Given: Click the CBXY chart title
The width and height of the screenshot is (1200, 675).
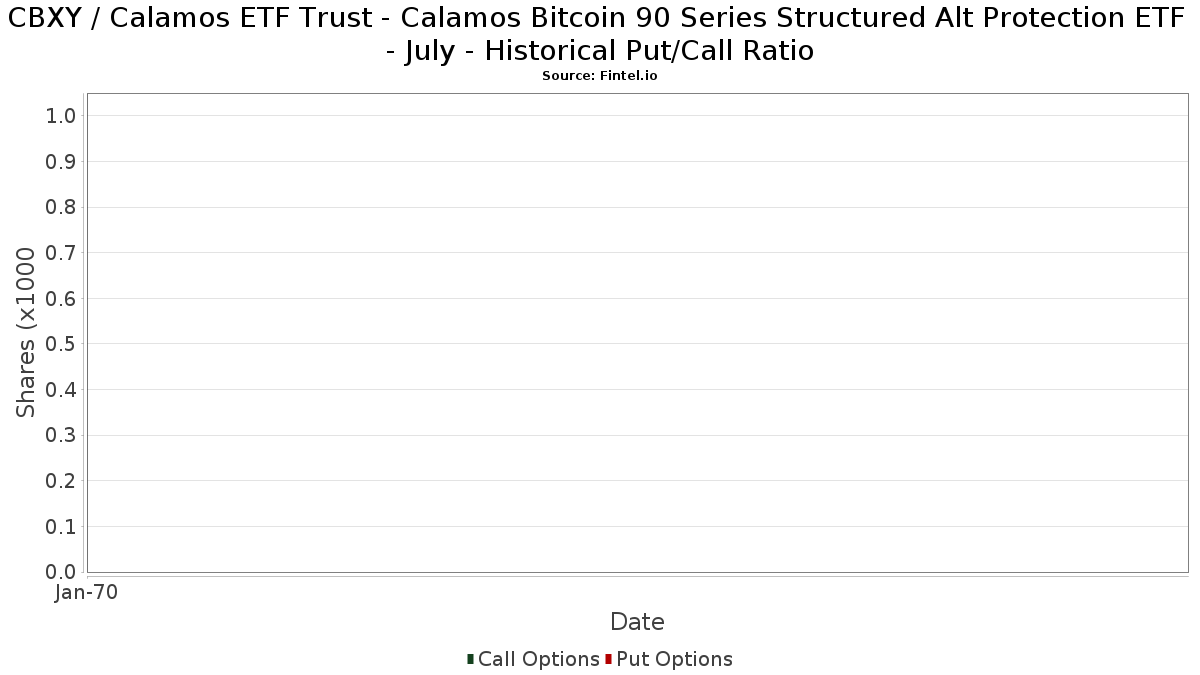Looking at the screenshot, I should [x=600, y=34].
